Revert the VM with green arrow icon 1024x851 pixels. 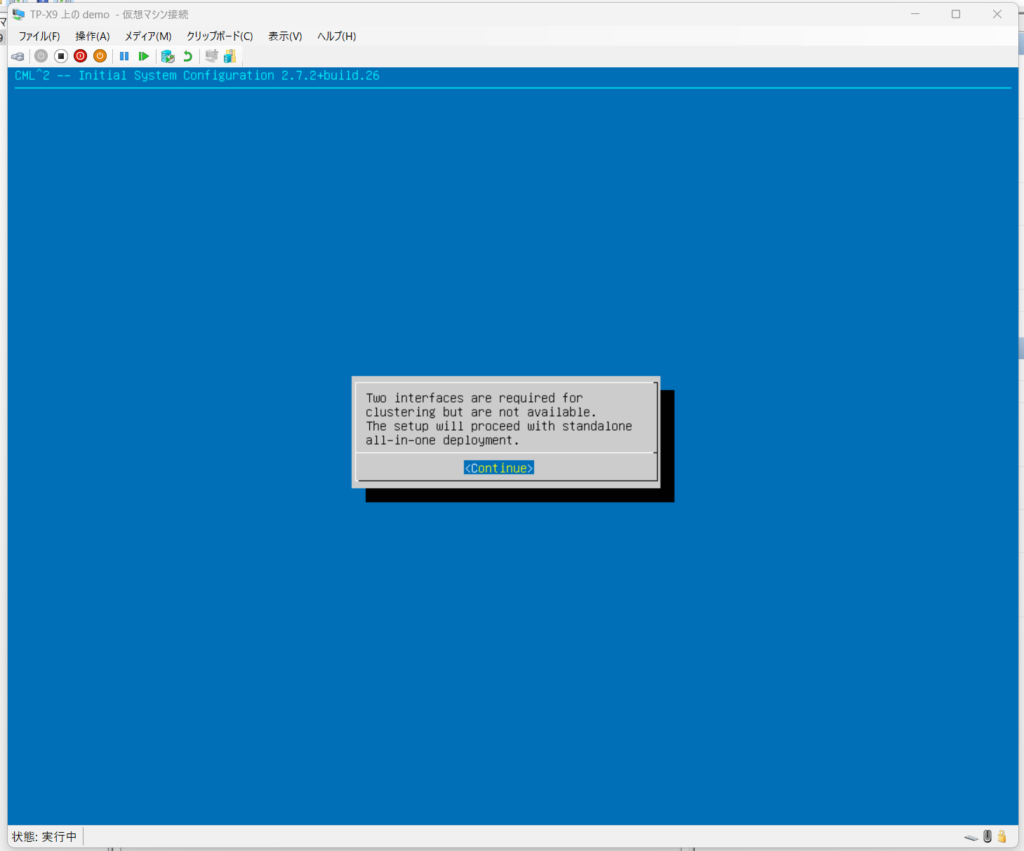pos(187,56)
